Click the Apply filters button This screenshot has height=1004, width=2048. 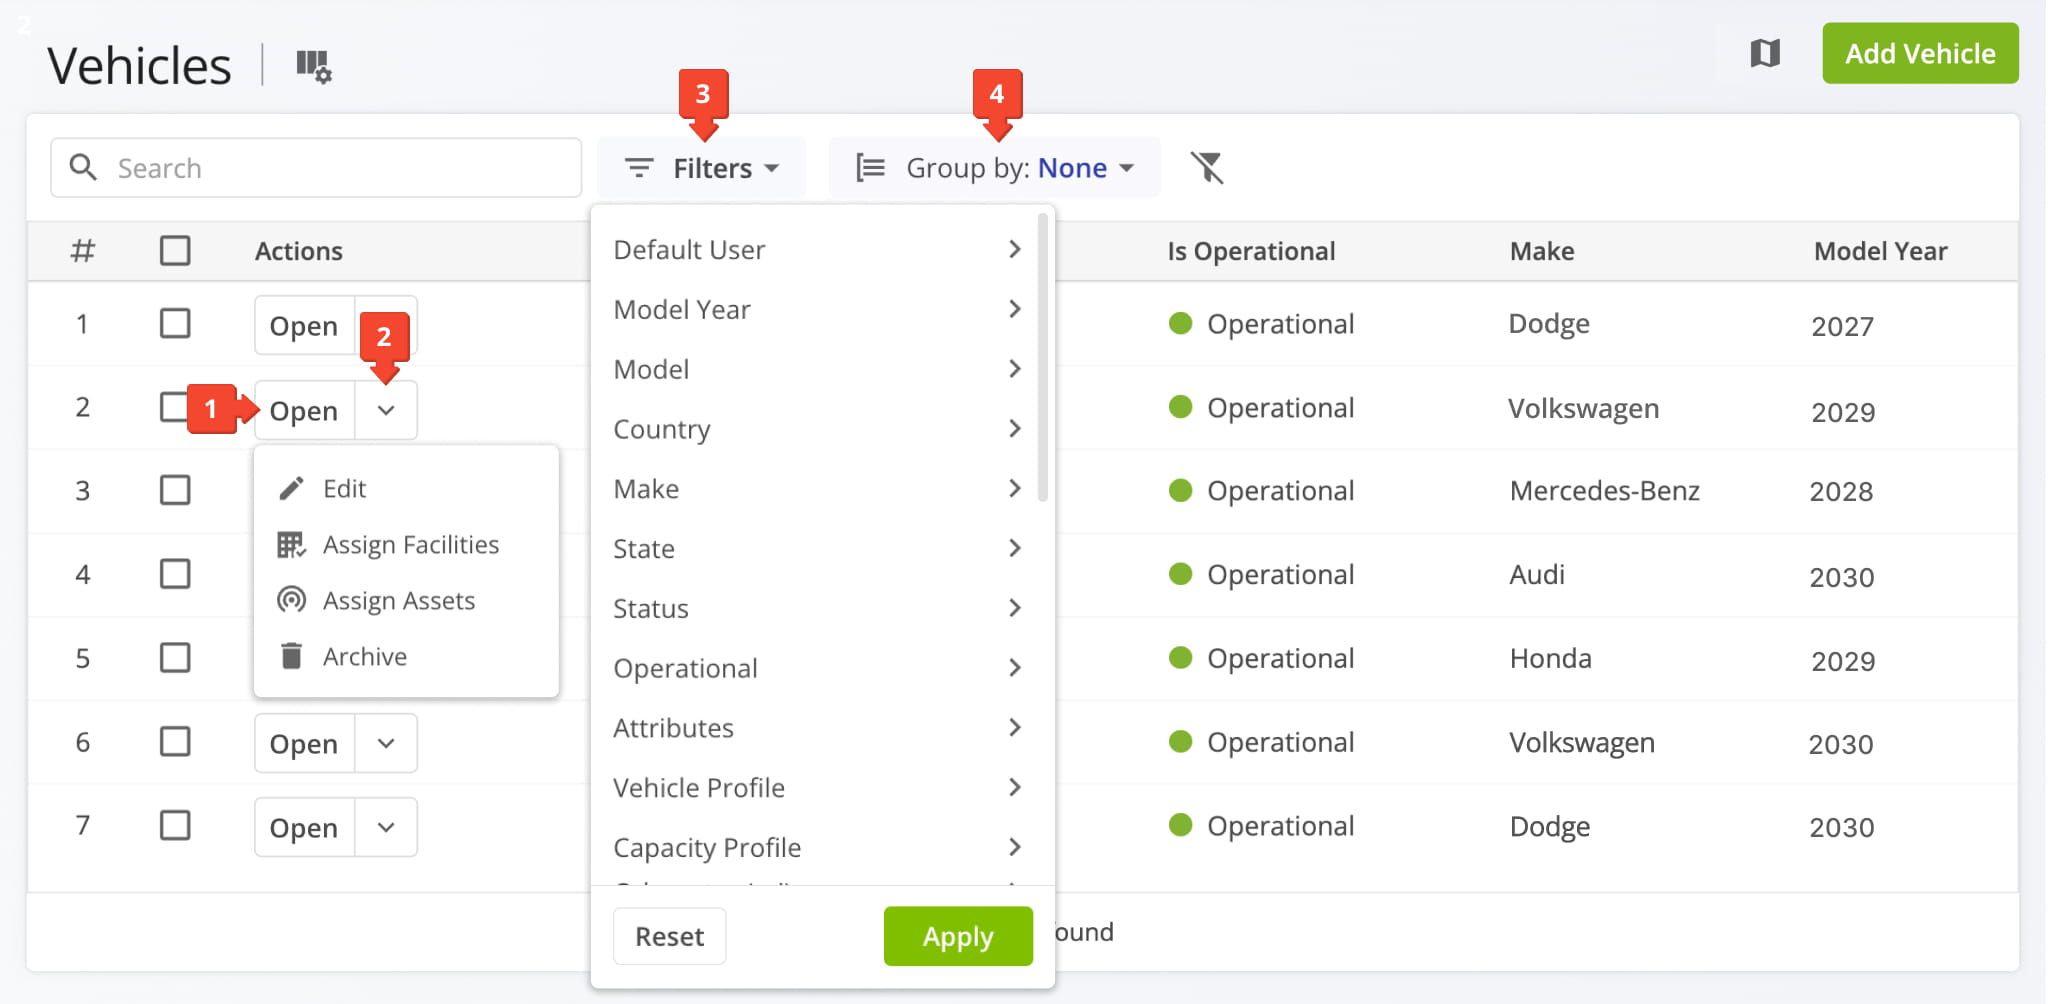tap(958, 936)
